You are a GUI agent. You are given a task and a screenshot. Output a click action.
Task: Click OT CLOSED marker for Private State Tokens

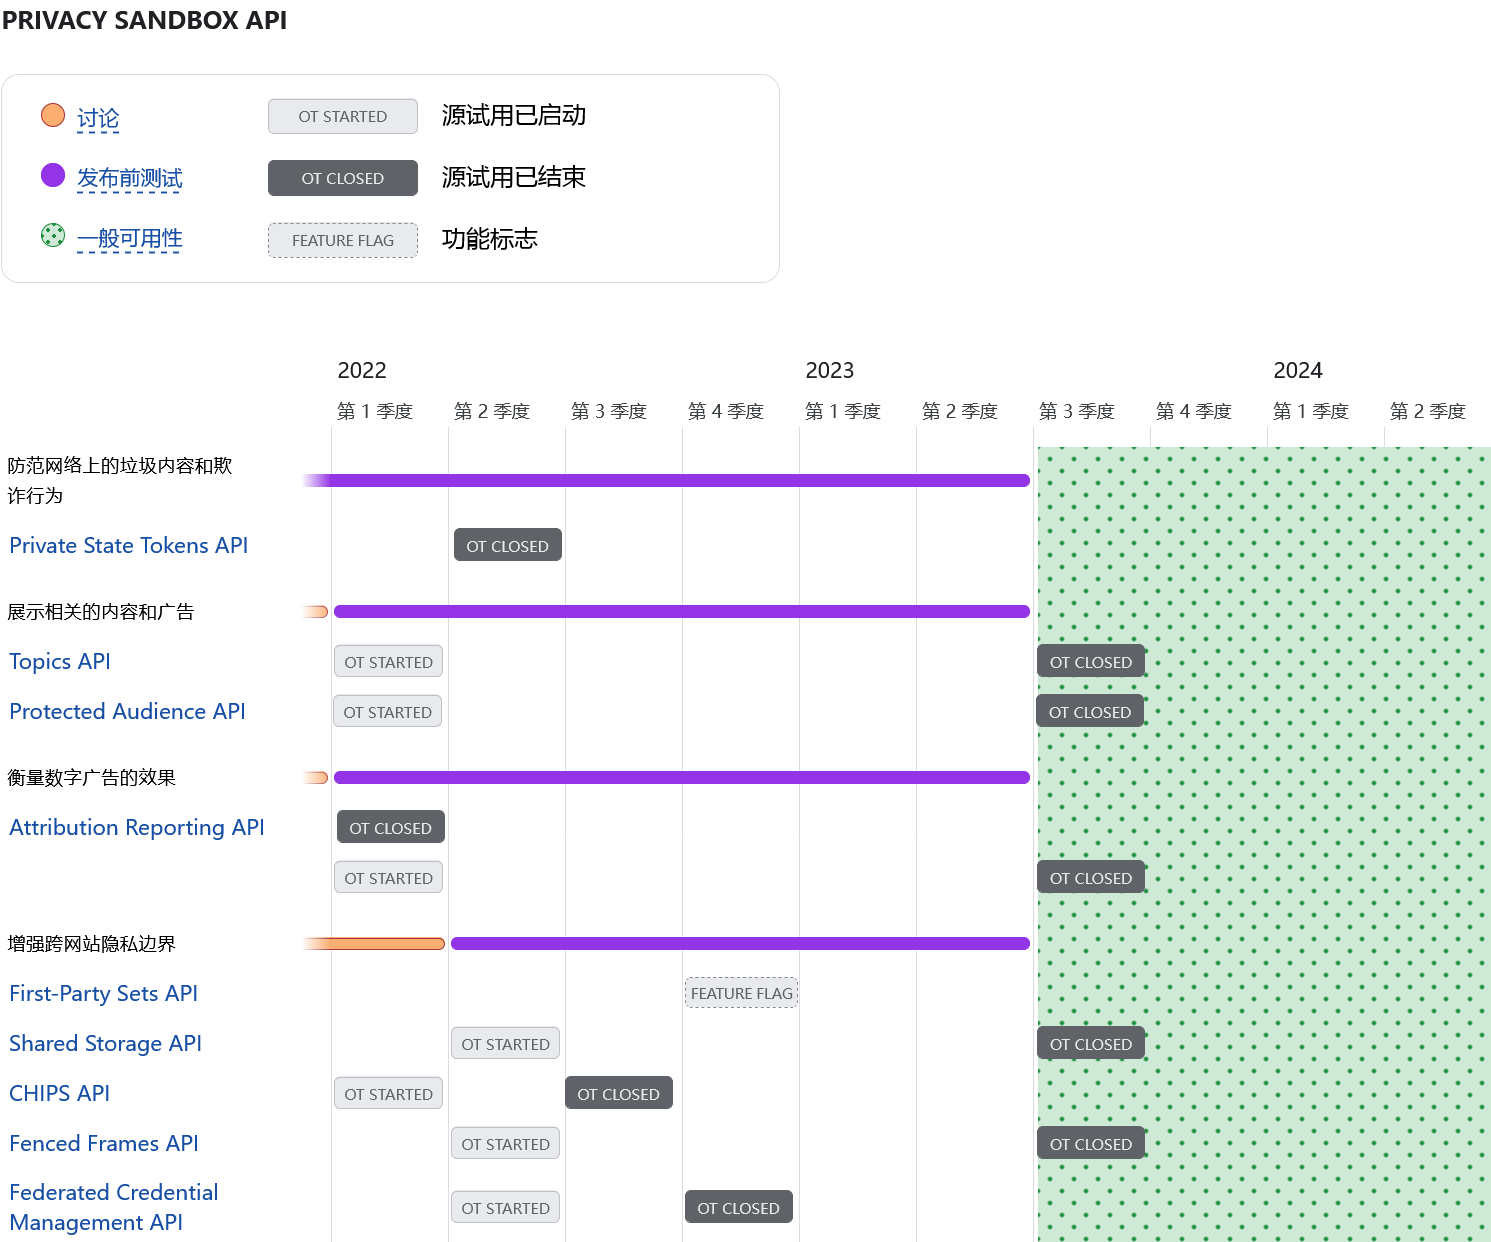pyautogui.click(x=507, y=546)
